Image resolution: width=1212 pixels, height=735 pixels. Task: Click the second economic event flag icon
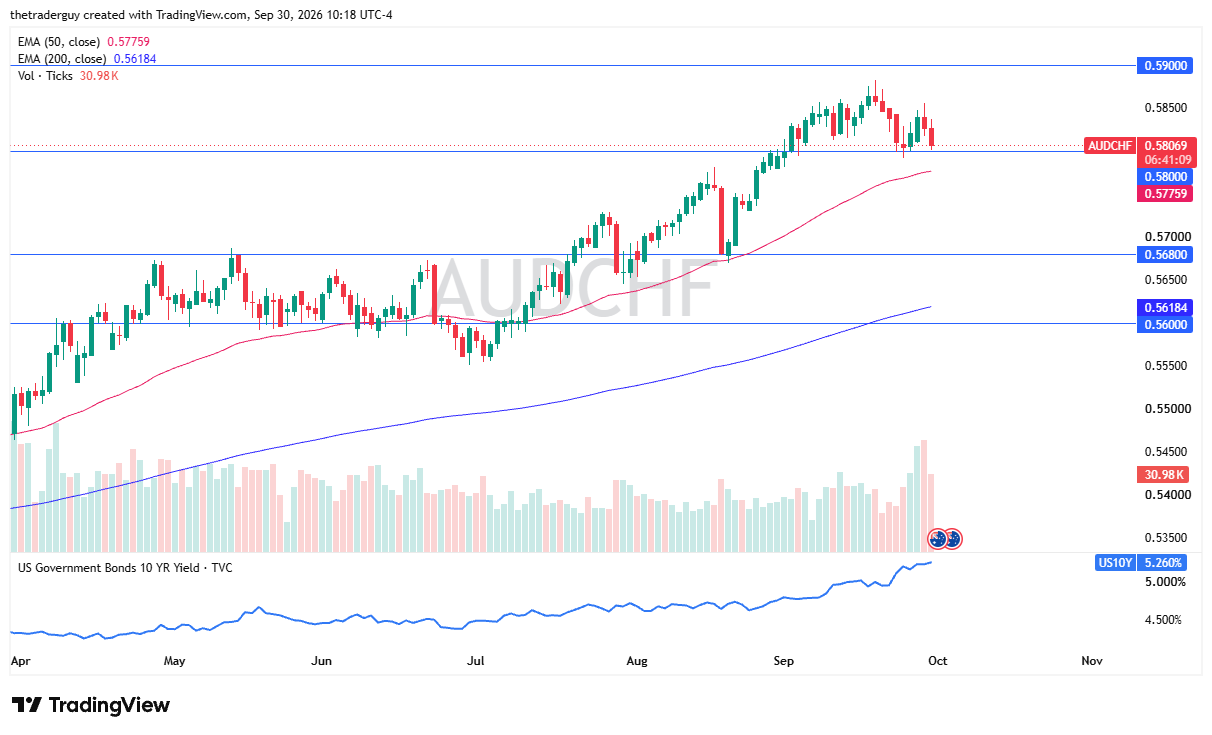(x=953, y=538)
